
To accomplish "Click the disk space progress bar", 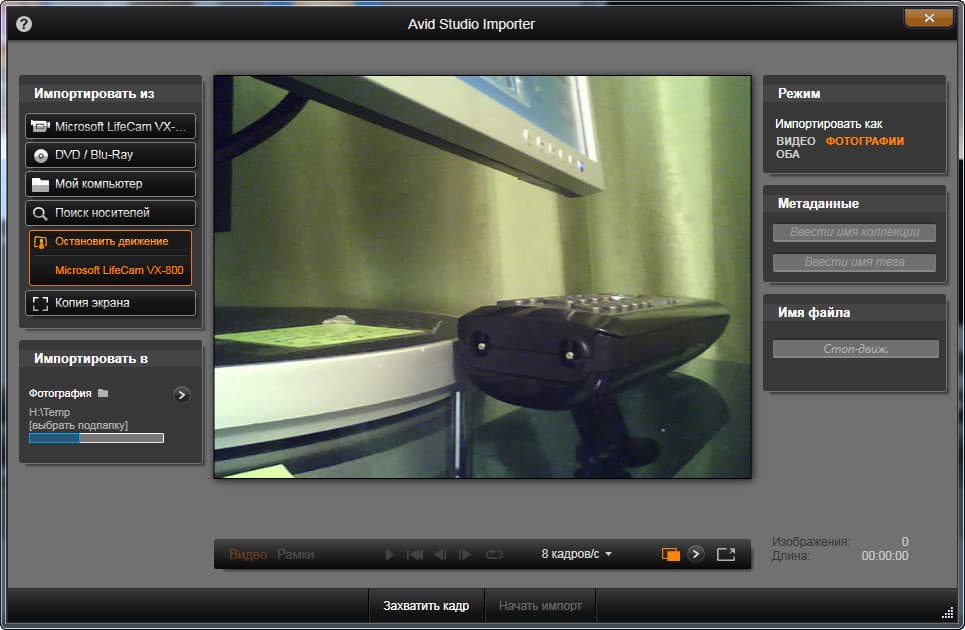I will click(96, 438).
